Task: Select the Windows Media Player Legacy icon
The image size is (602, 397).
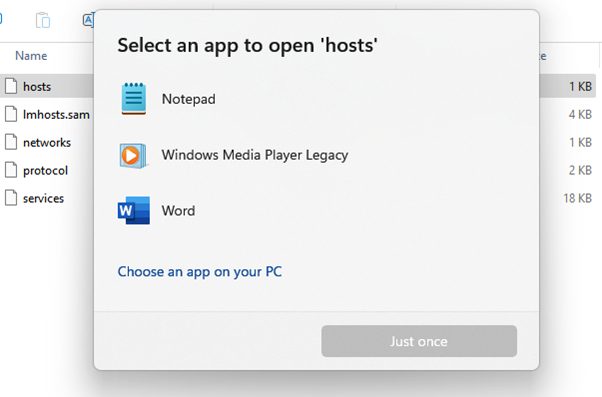Action: coord(133,155)
